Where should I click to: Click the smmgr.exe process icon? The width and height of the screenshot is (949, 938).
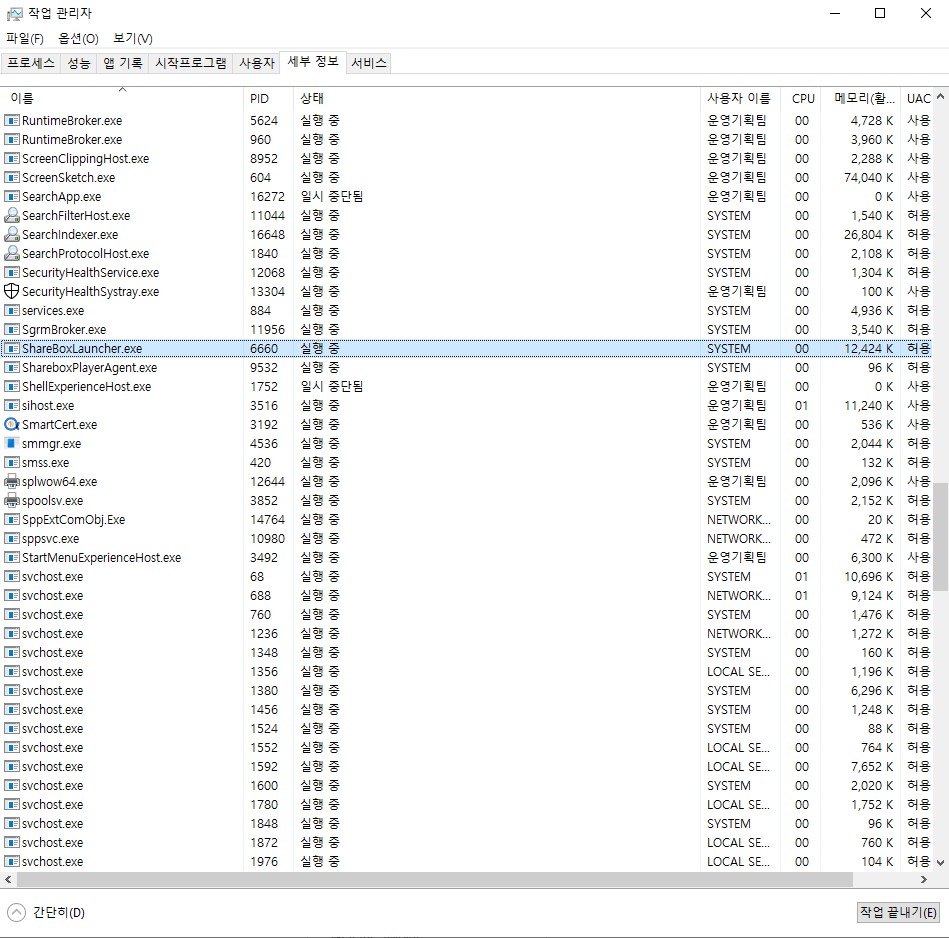pos(12,444)
